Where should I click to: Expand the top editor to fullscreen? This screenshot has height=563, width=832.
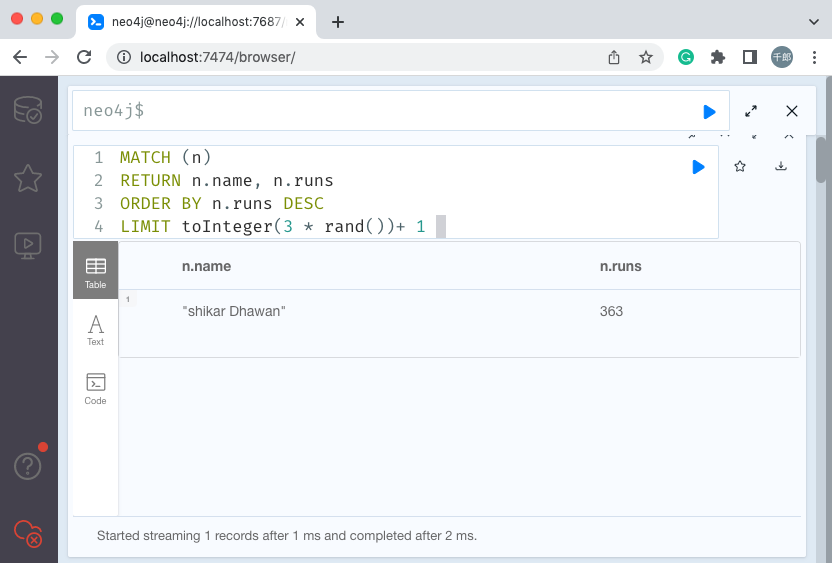(x=751, y=111)
